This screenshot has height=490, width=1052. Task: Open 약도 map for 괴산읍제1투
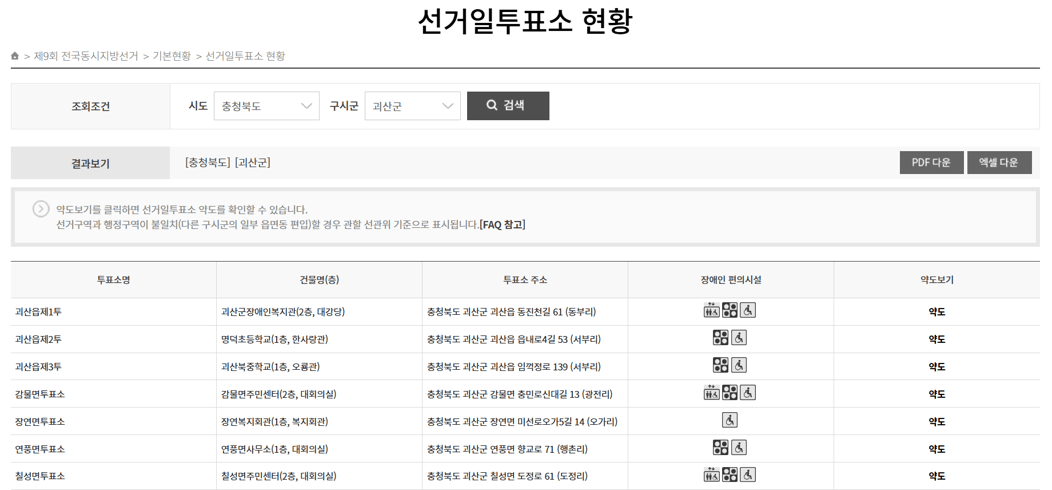pyautogui.click(x=937, y=312)
